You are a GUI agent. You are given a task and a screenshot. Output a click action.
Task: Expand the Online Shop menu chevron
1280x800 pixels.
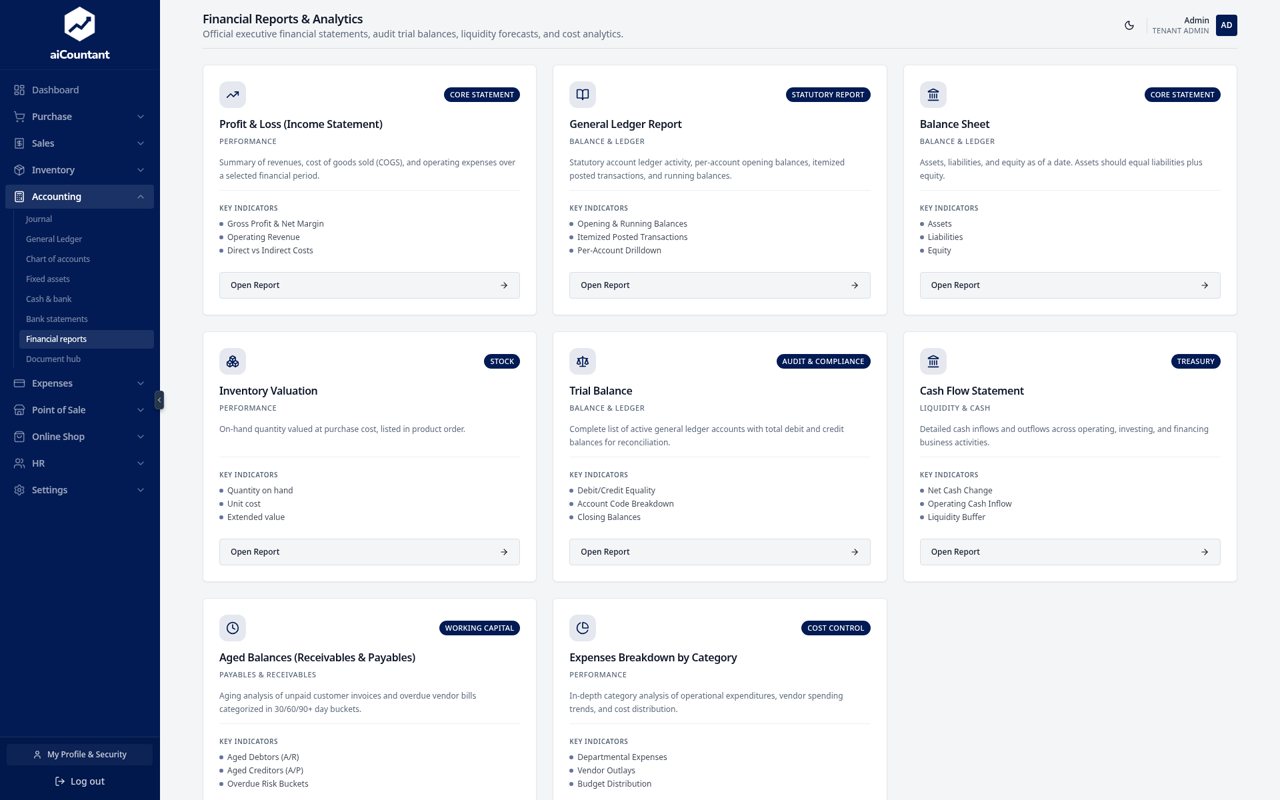(x=140, y=437)
